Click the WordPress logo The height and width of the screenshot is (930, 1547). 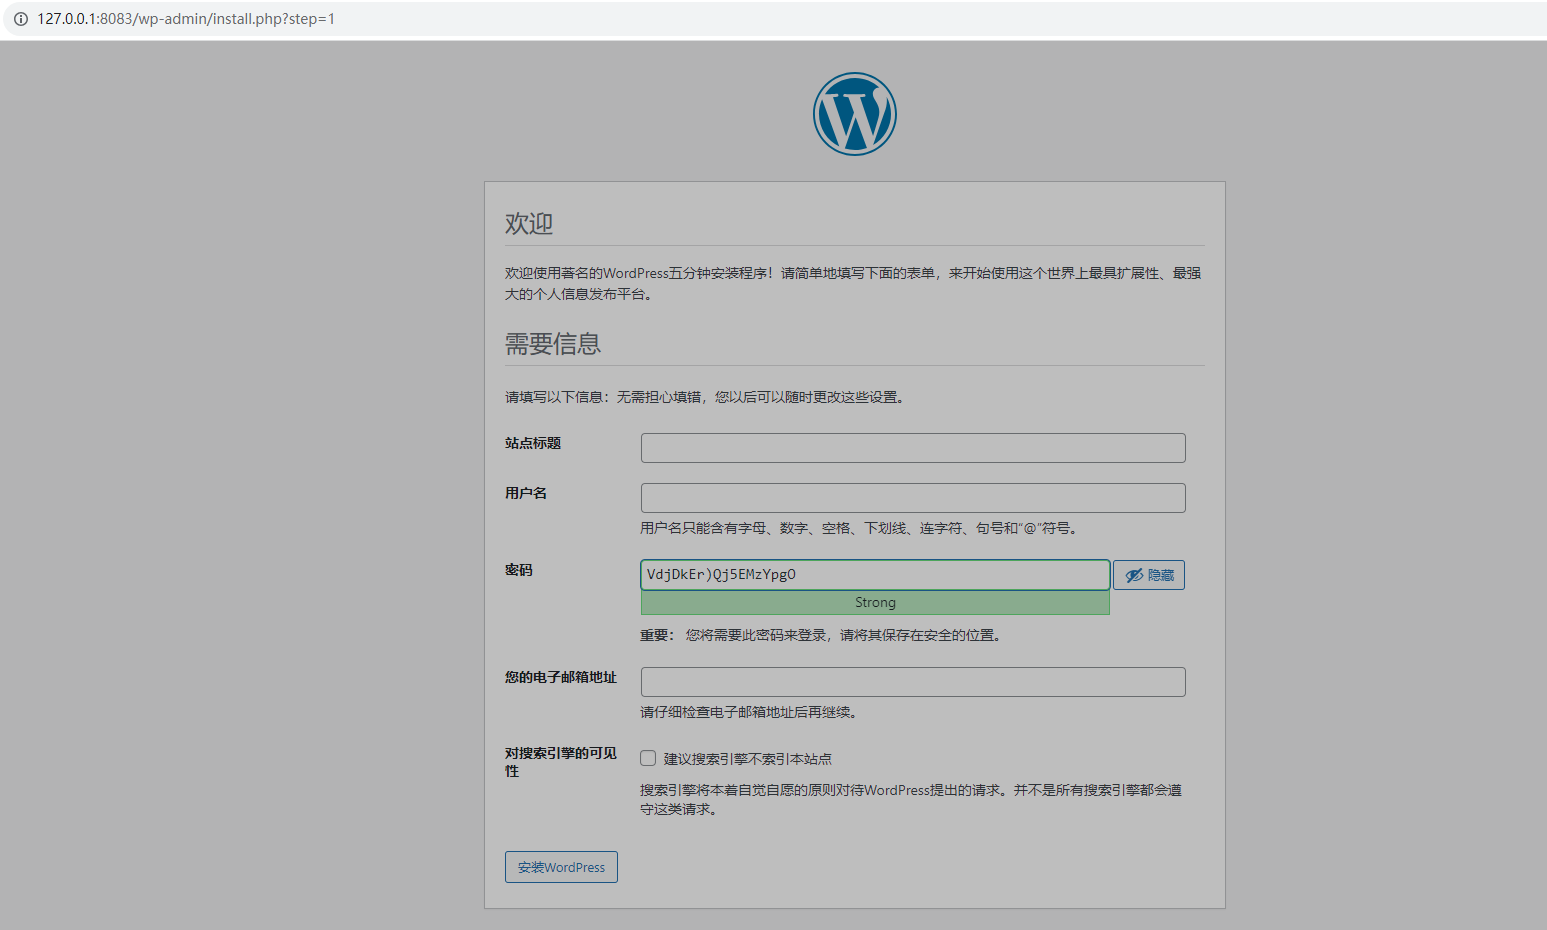[854, 114]
